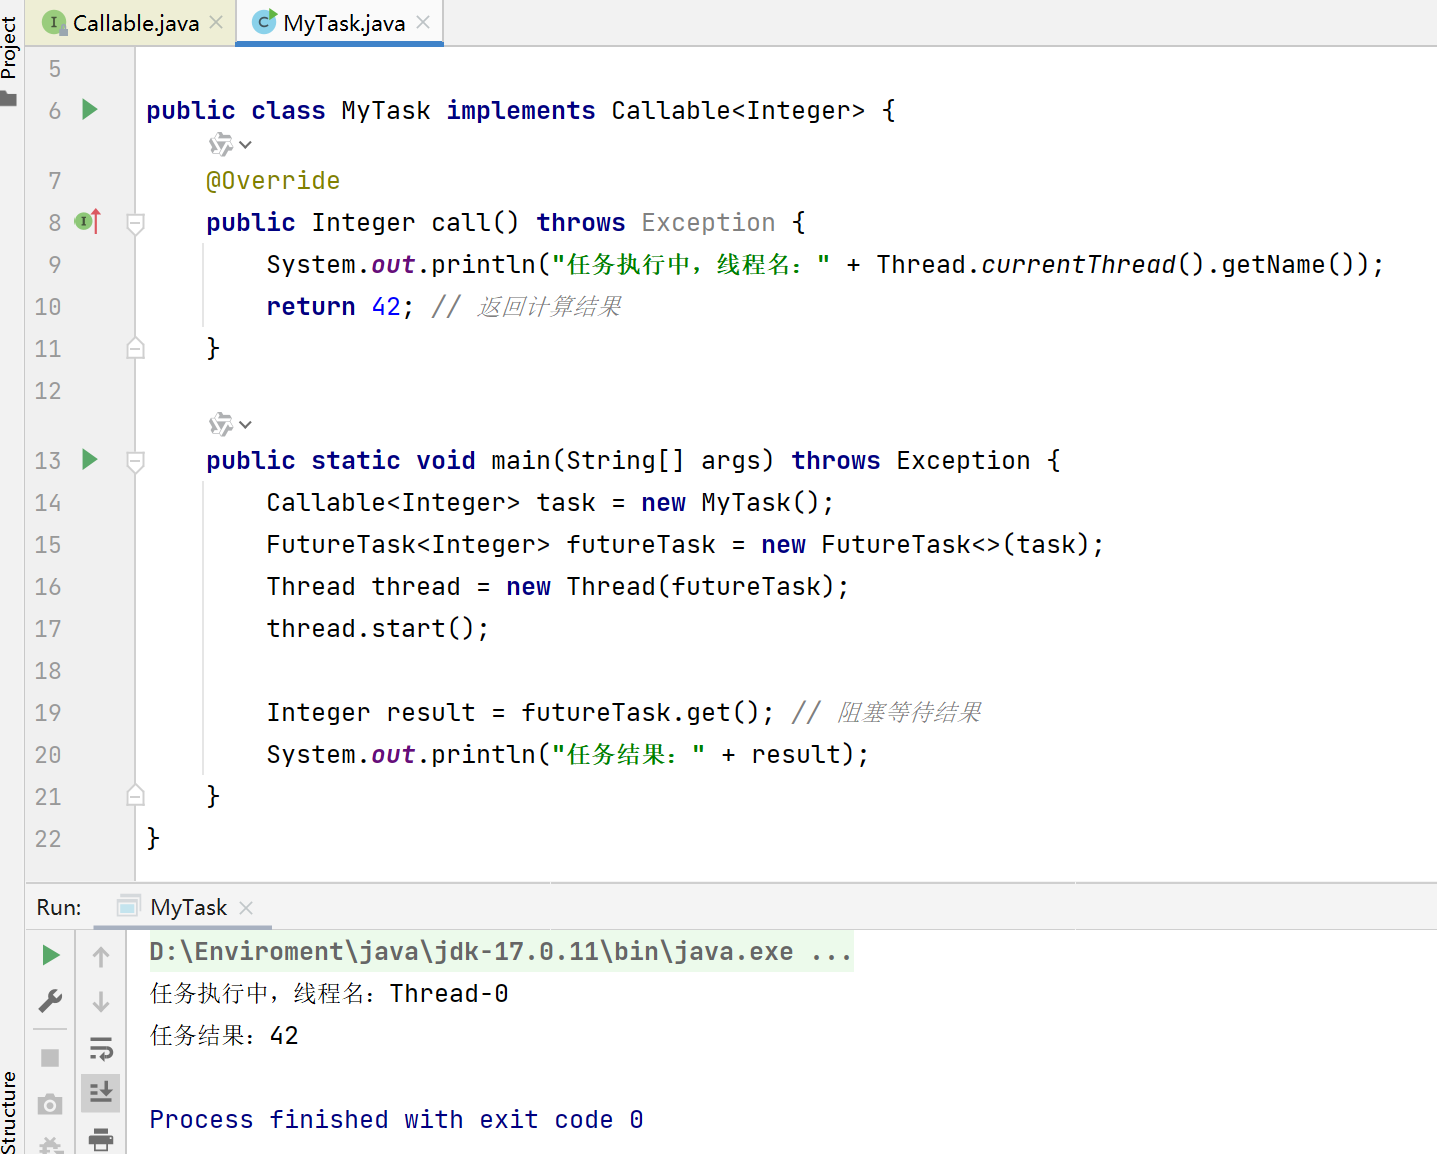Collapse the main method at line 13

136,461
